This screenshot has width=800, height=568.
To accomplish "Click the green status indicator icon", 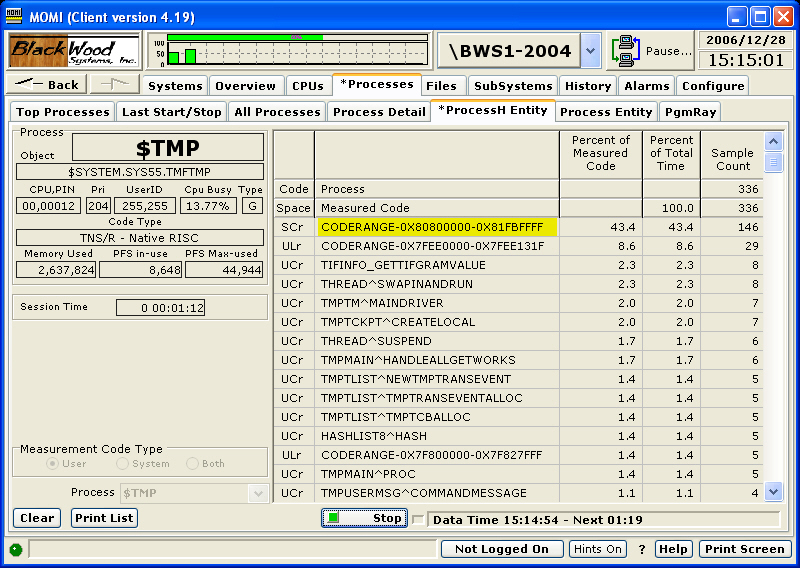I will [16, 550].
